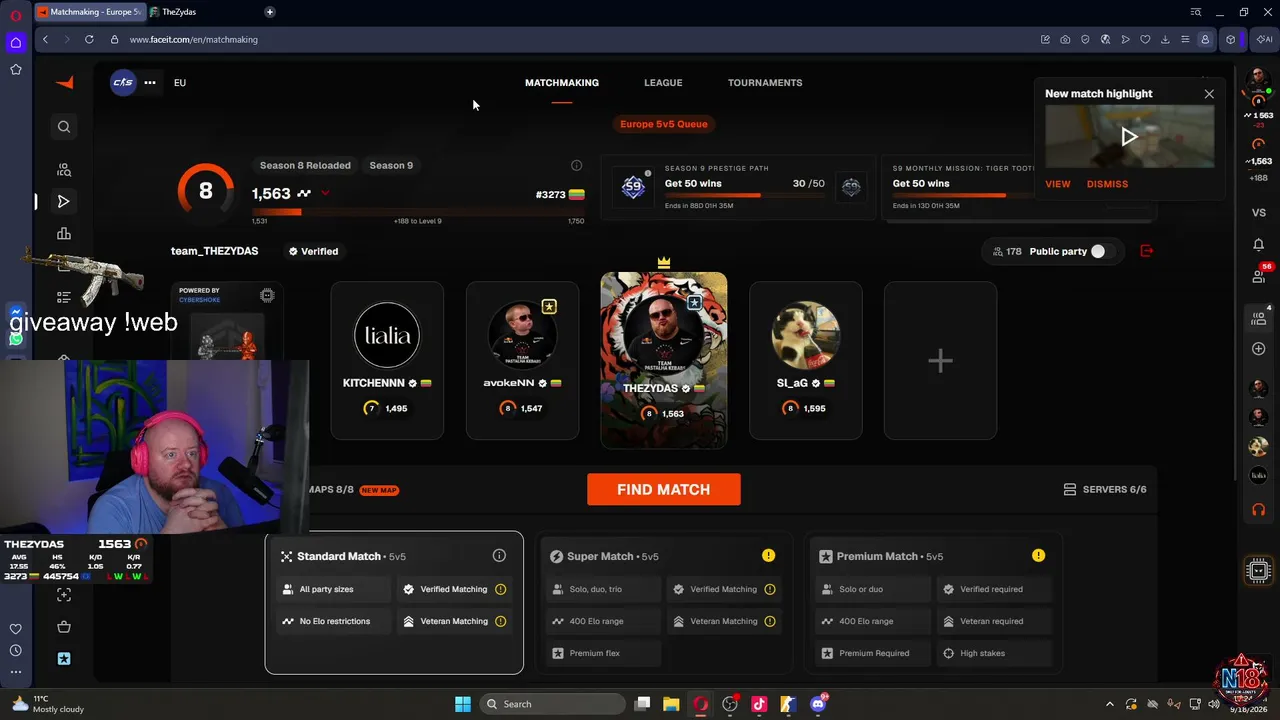Click the Super Match warning icon
This screenshot has height=720, width=1280.
click(x=768, y=556)
